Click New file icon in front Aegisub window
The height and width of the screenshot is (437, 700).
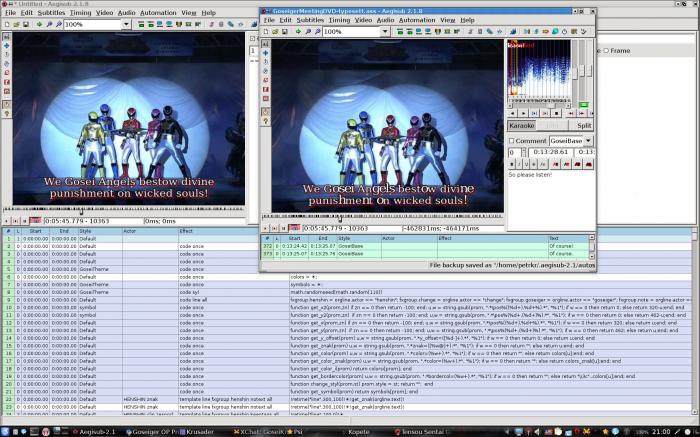266,32
